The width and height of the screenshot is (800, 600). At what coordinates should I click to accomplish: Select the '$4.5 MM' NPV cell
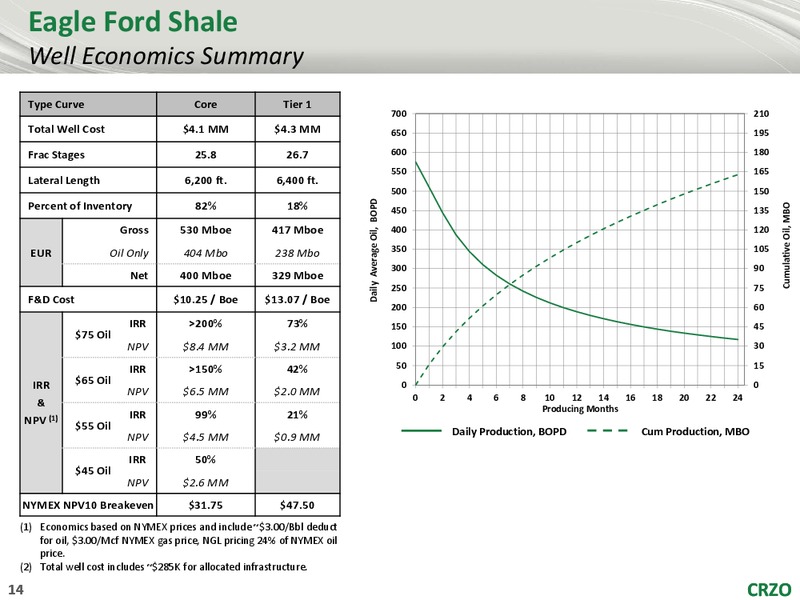206,437
